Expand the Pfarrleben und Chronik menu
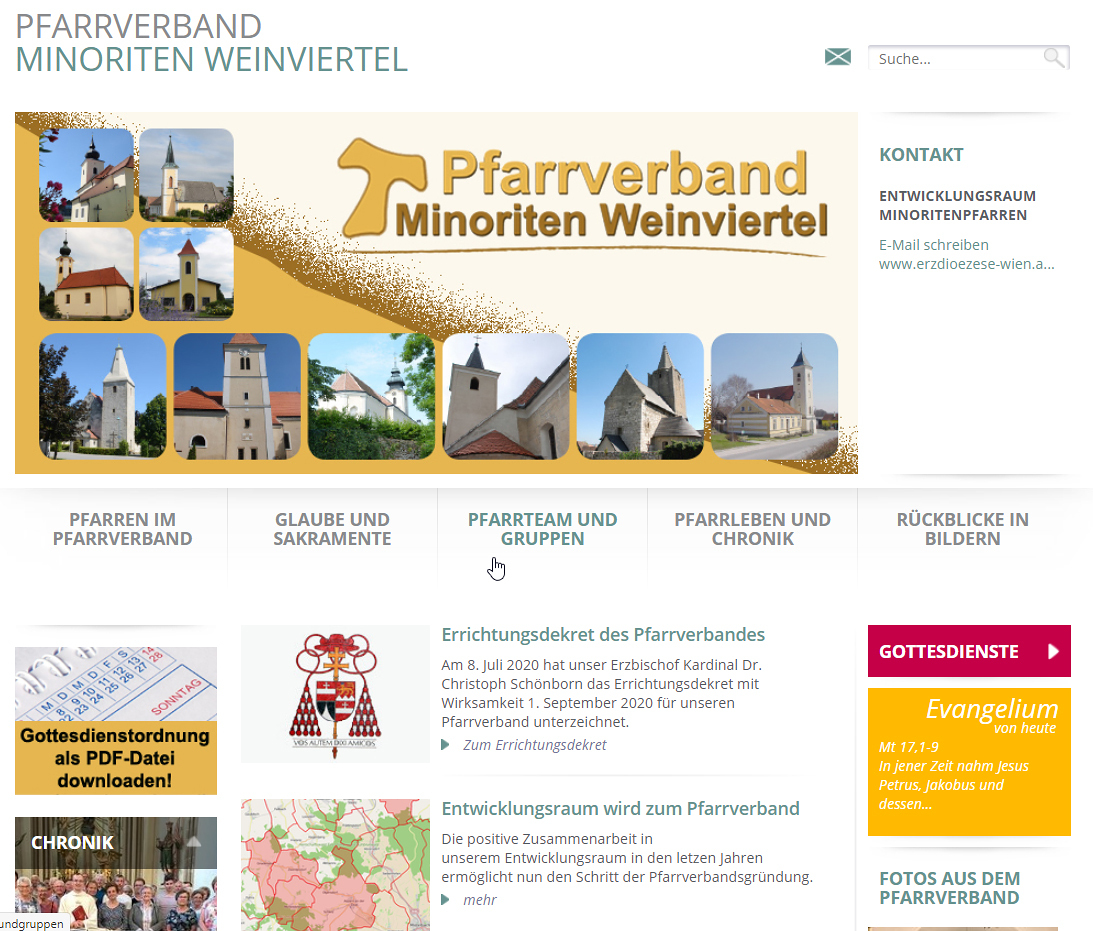The image size is (1093, 931). [752, 529]
